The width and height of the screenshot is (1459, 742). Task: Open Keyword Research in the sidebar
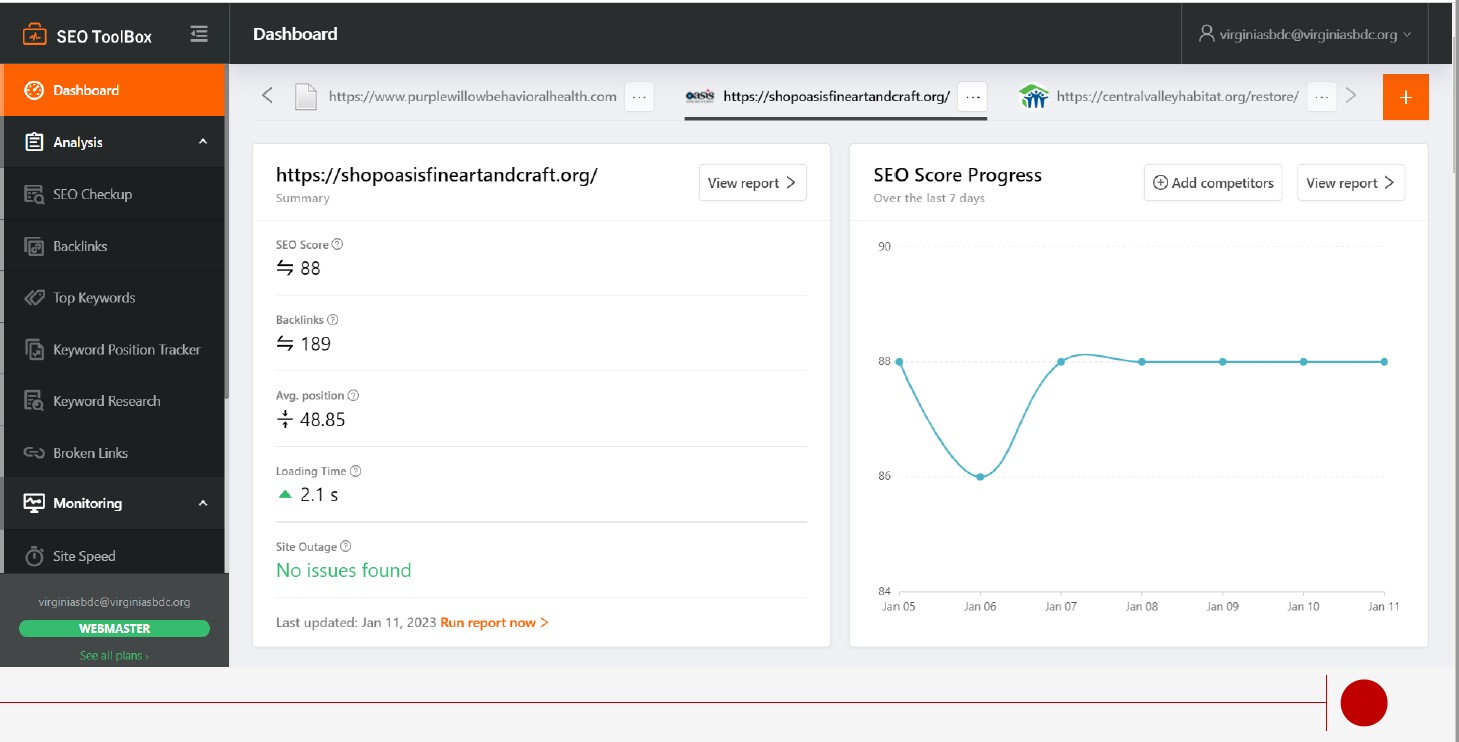(x=114, y=401)
